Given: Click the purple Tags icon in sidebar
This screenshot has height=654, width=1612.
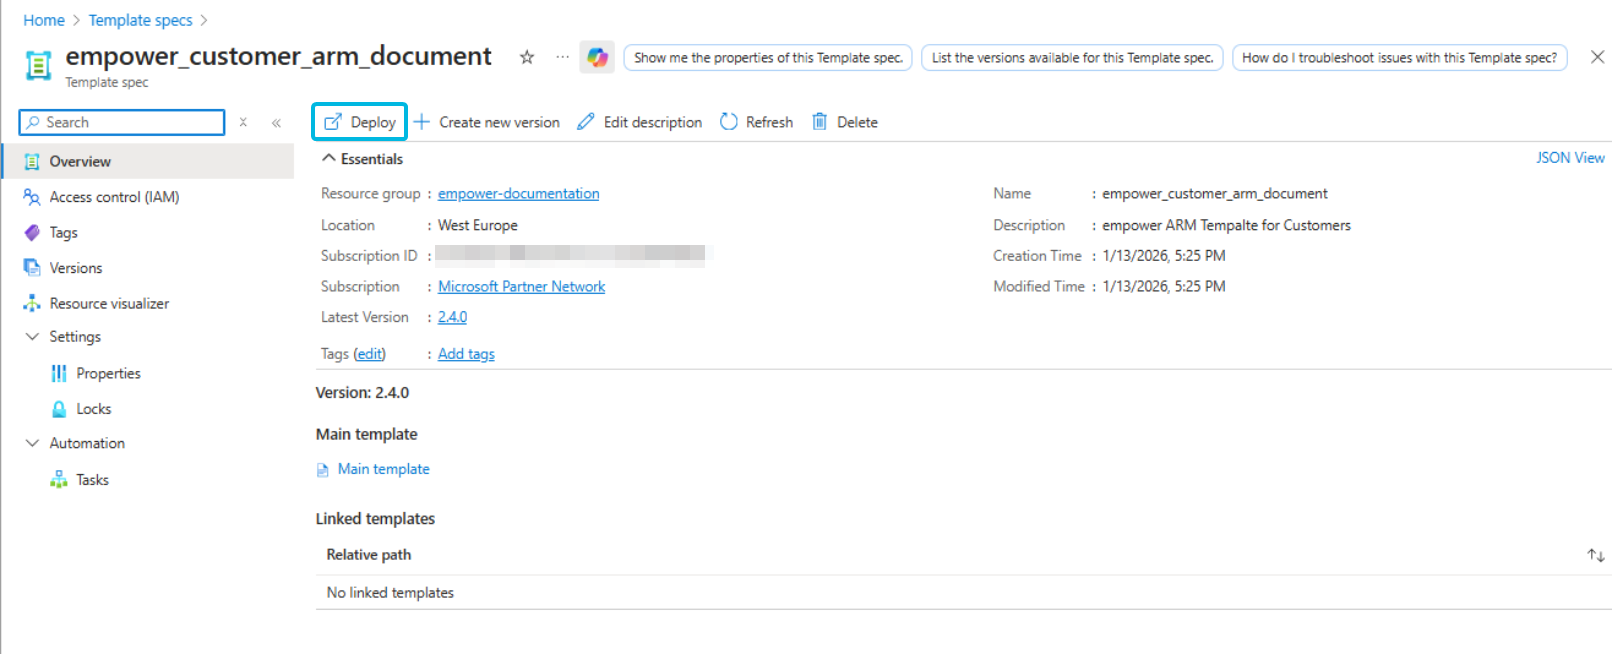Looking at the screenshot, I should 32,232.
